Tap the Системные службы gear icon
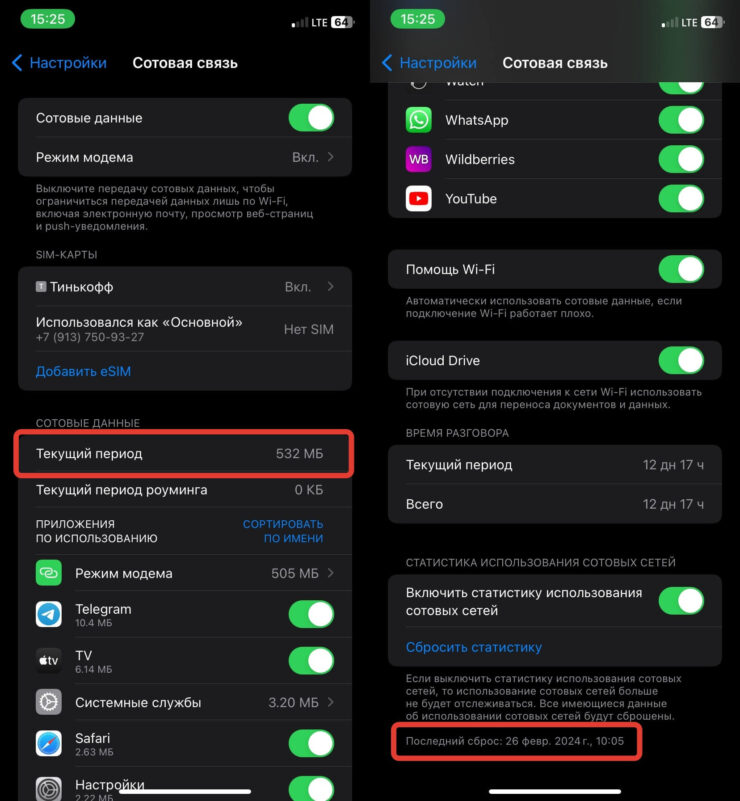740x801 pixels. coord(49,702)
